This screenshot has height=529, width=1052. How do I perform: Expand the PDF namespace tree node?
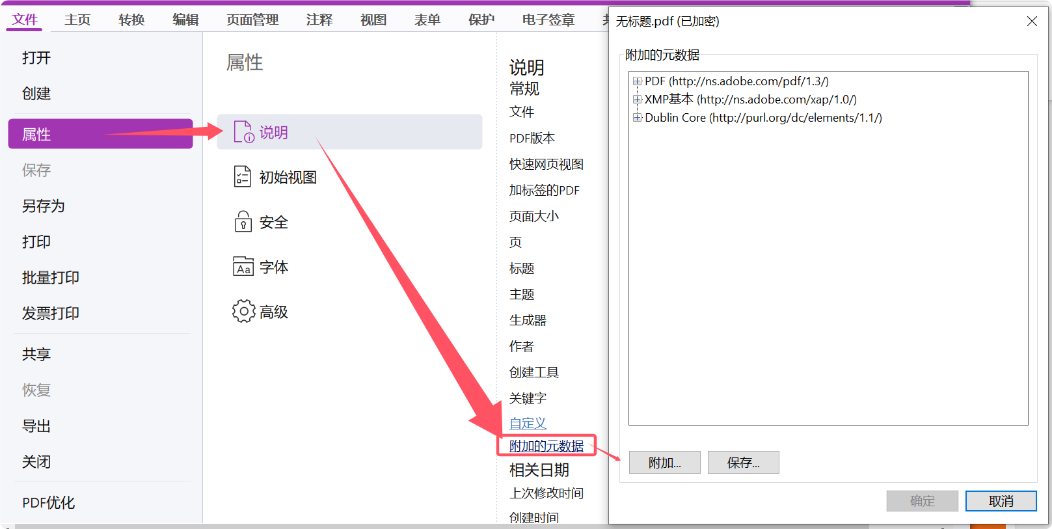[x=638, y=81]
